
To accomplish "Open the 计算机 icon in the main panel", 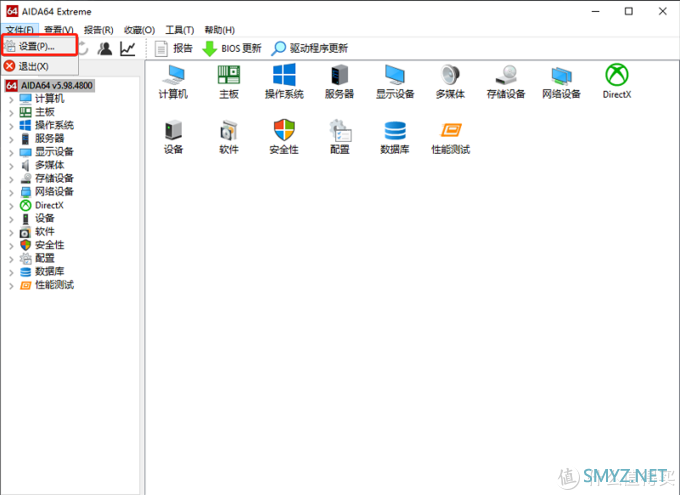I will point(173,82).
